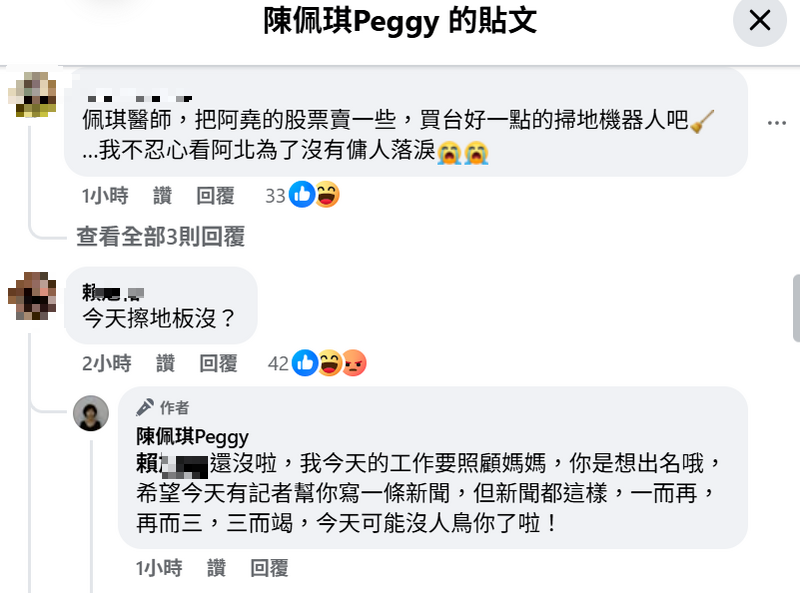Click the angry emoji reaction beside 42

coord(354,363)
